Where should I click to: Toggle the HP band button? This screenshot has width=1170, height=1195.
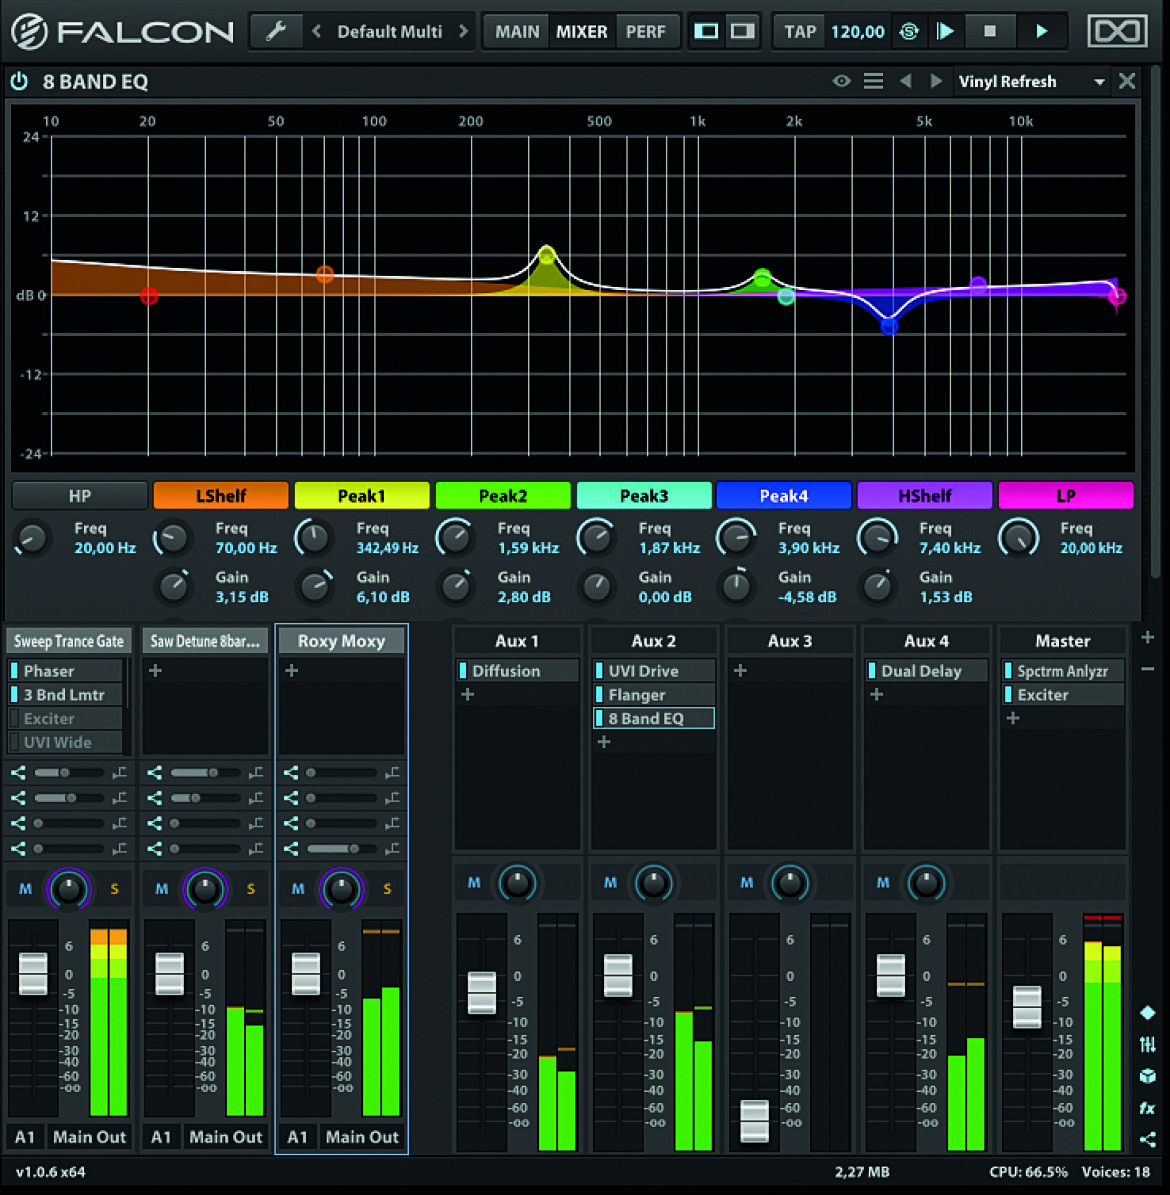click(x=80, y=496)
